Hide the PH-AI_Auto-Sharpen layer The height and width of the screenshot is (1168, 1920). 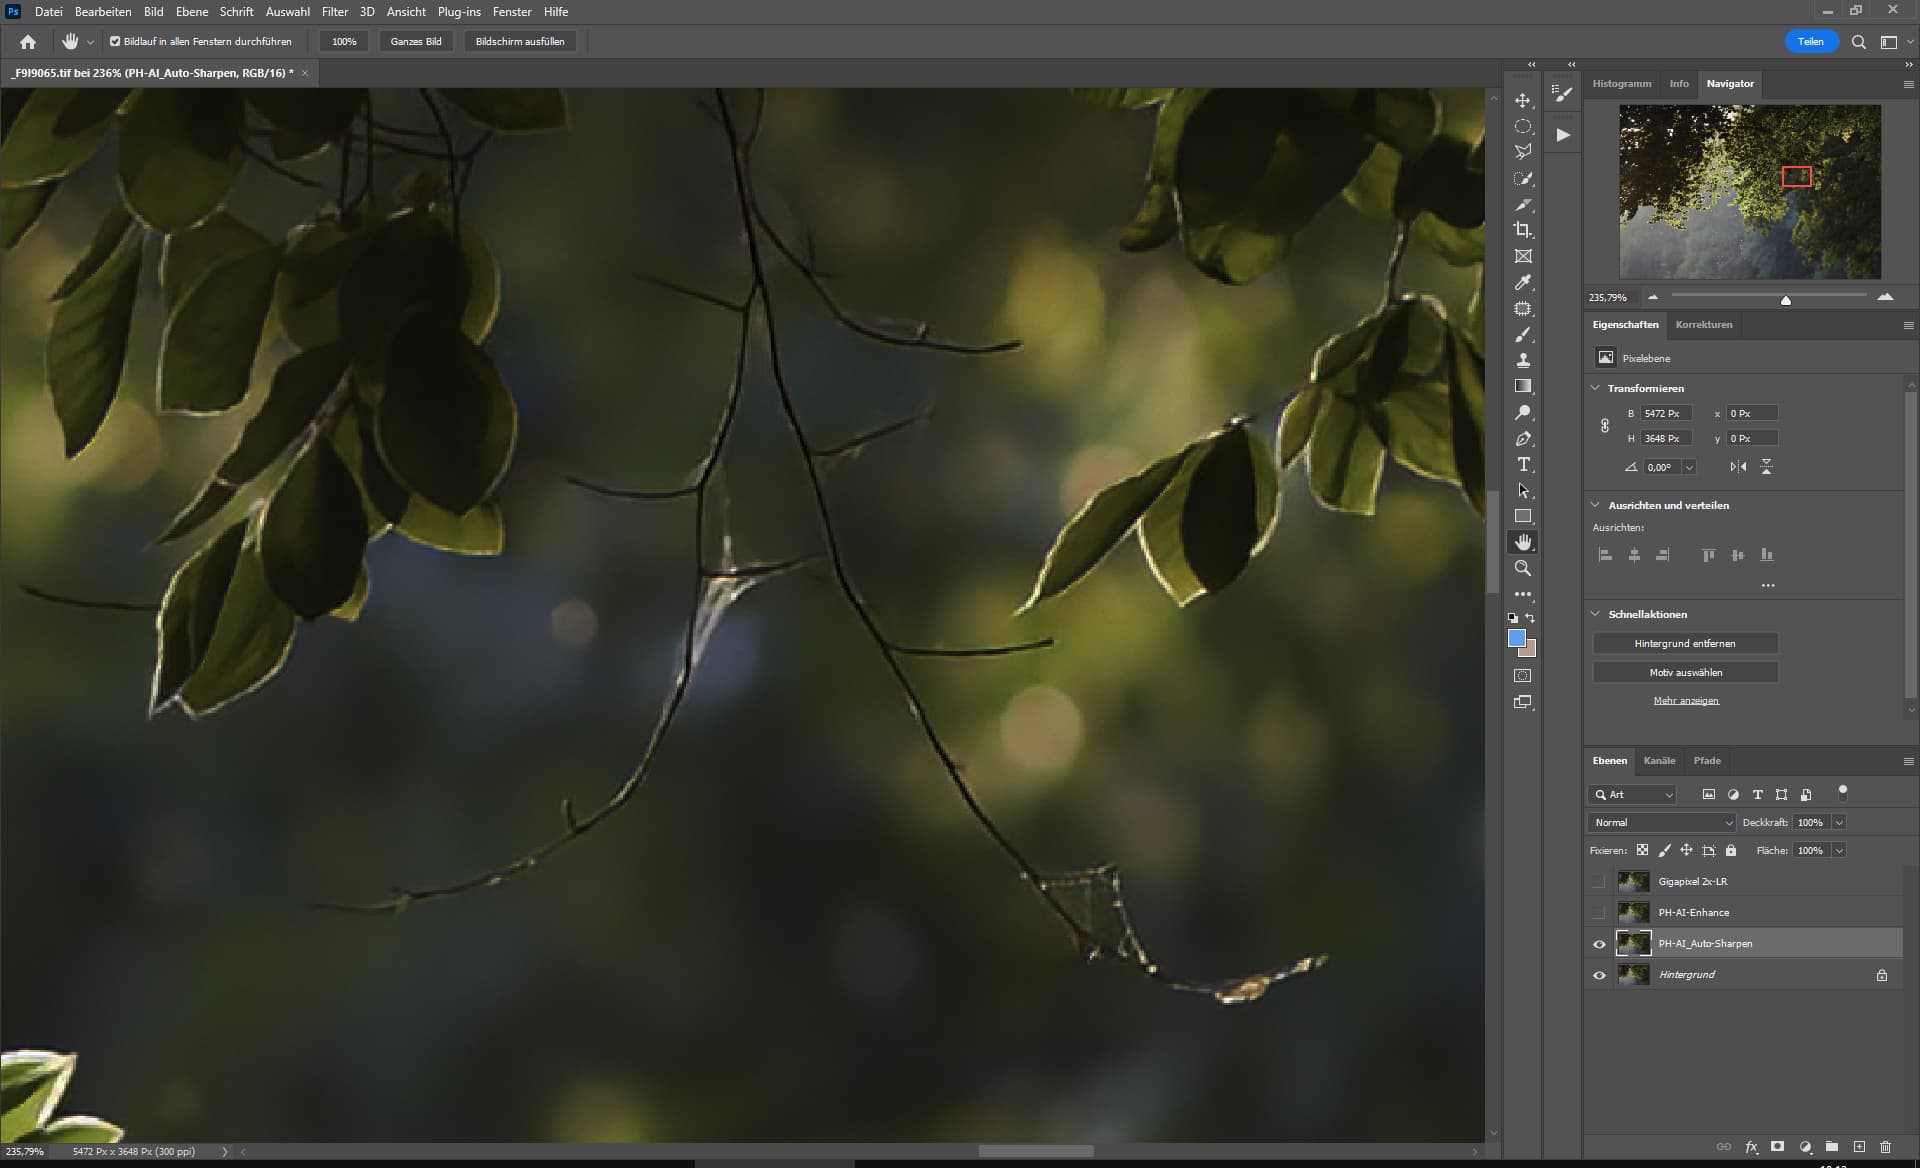click(1599, 944)
